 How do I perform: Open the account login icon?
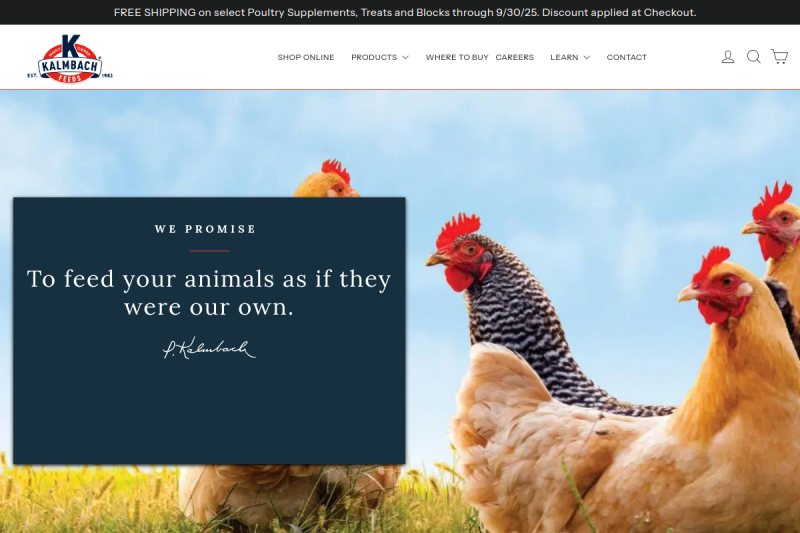pyautogui.click(x=728, y=57)
